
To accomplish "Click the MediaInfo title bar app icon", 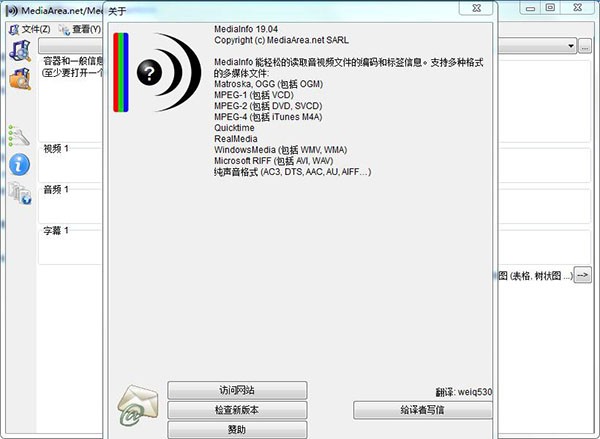I will point(13,11).
